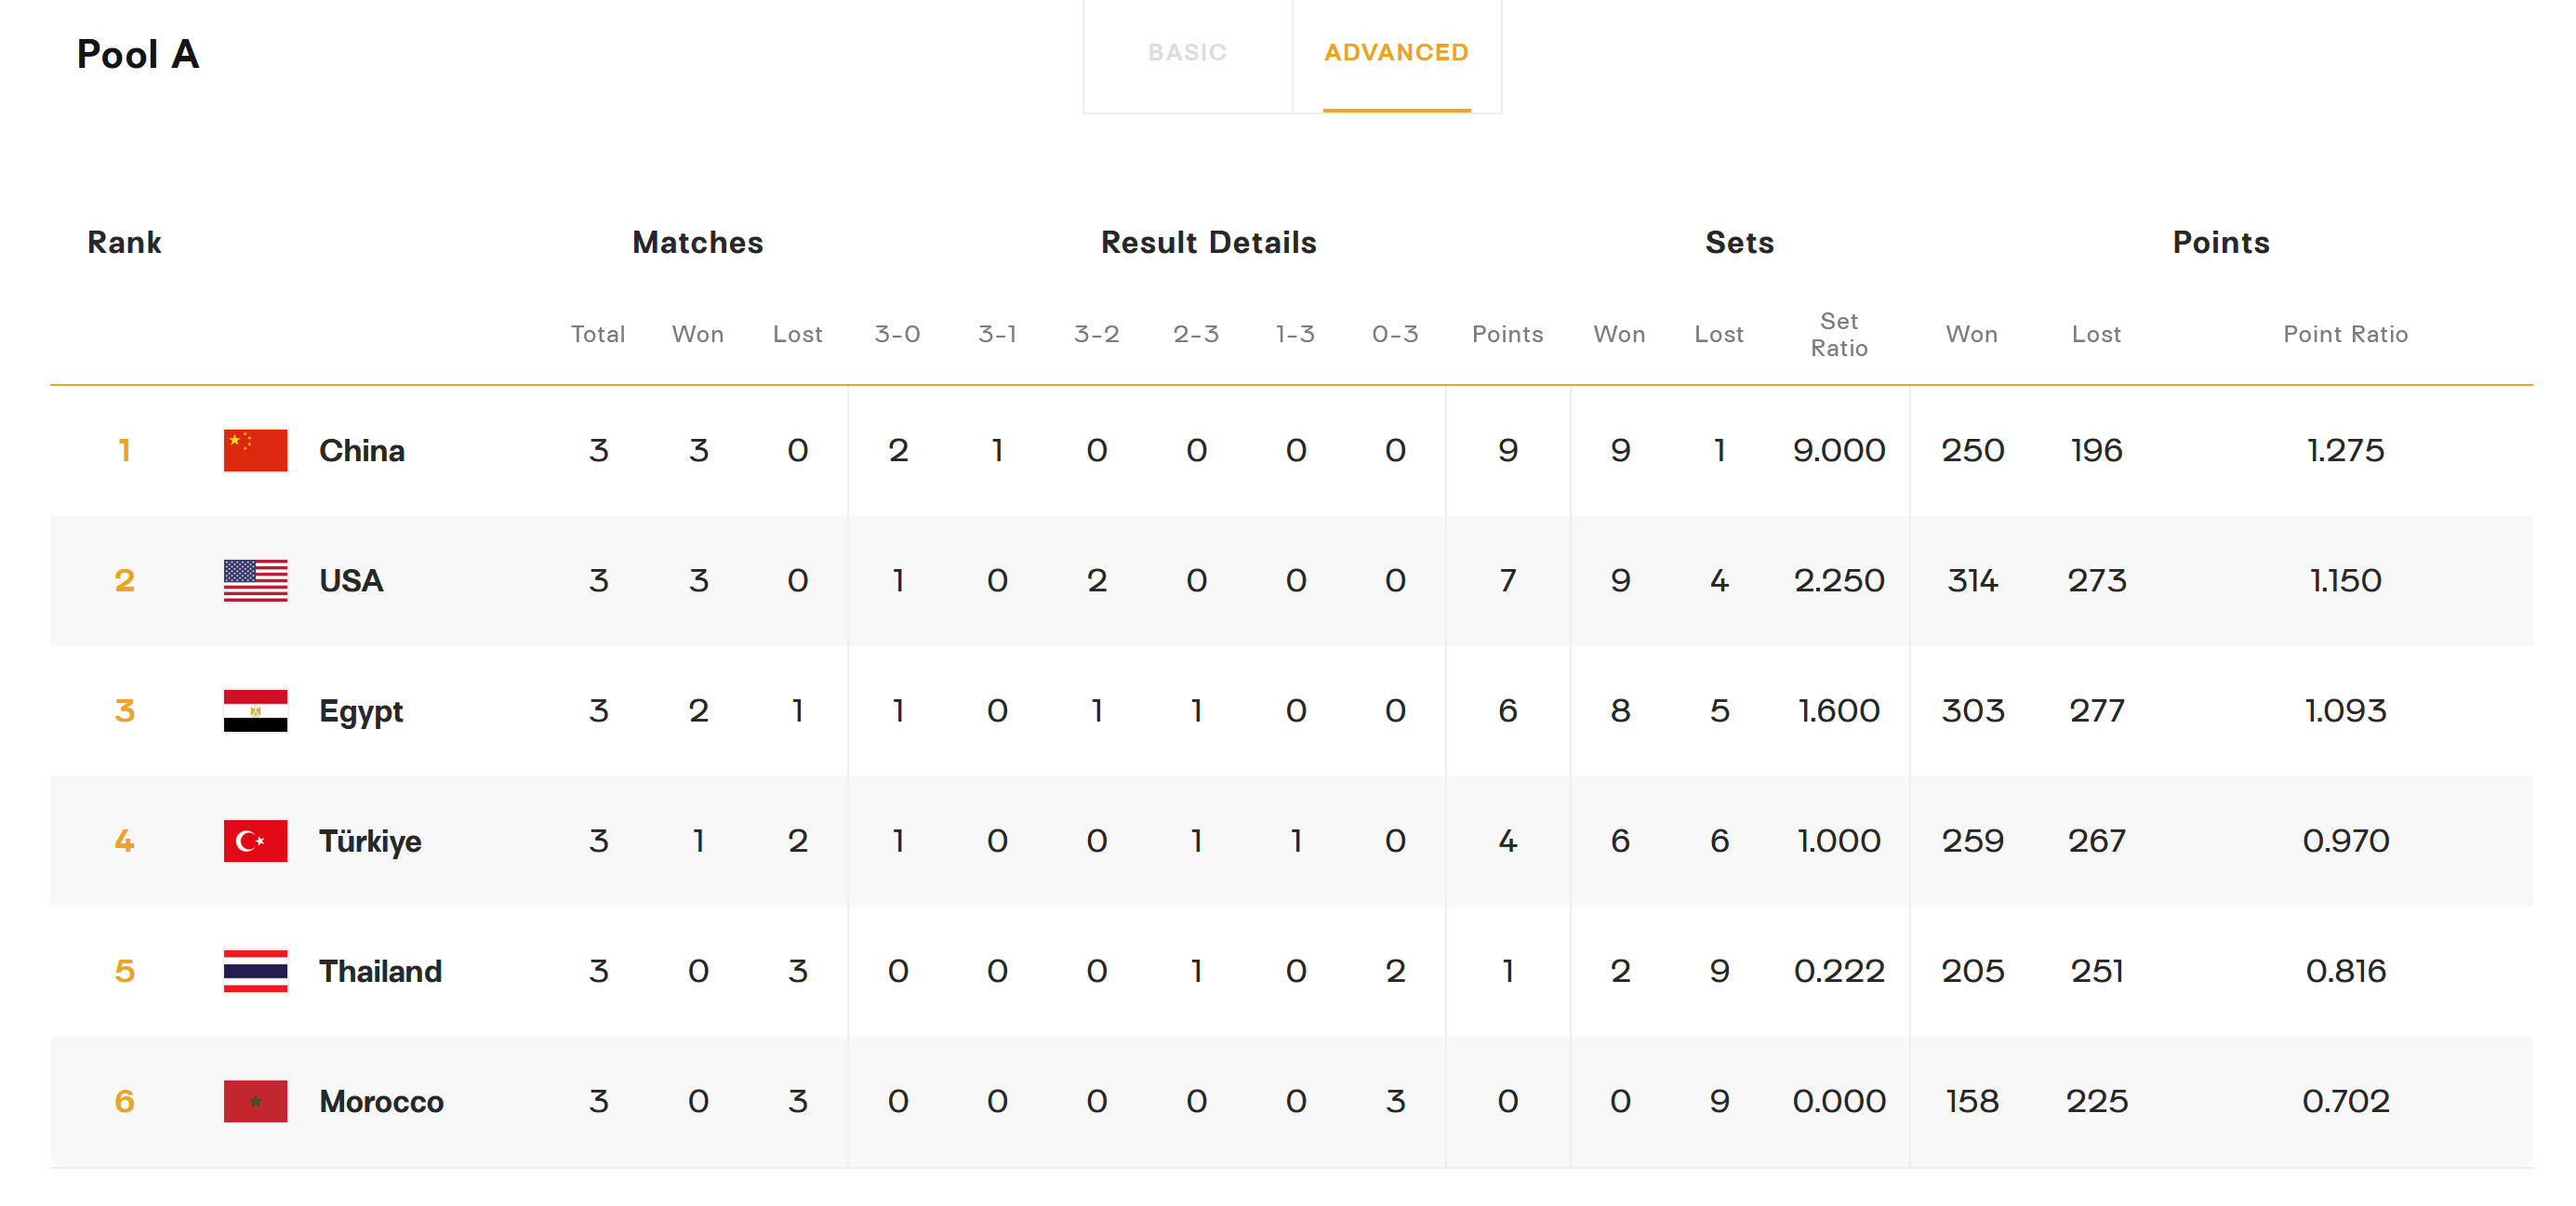The height and width of the screenshot is (1206, 2576).
Task: Click the China flag icon
Action: [255, 450]
